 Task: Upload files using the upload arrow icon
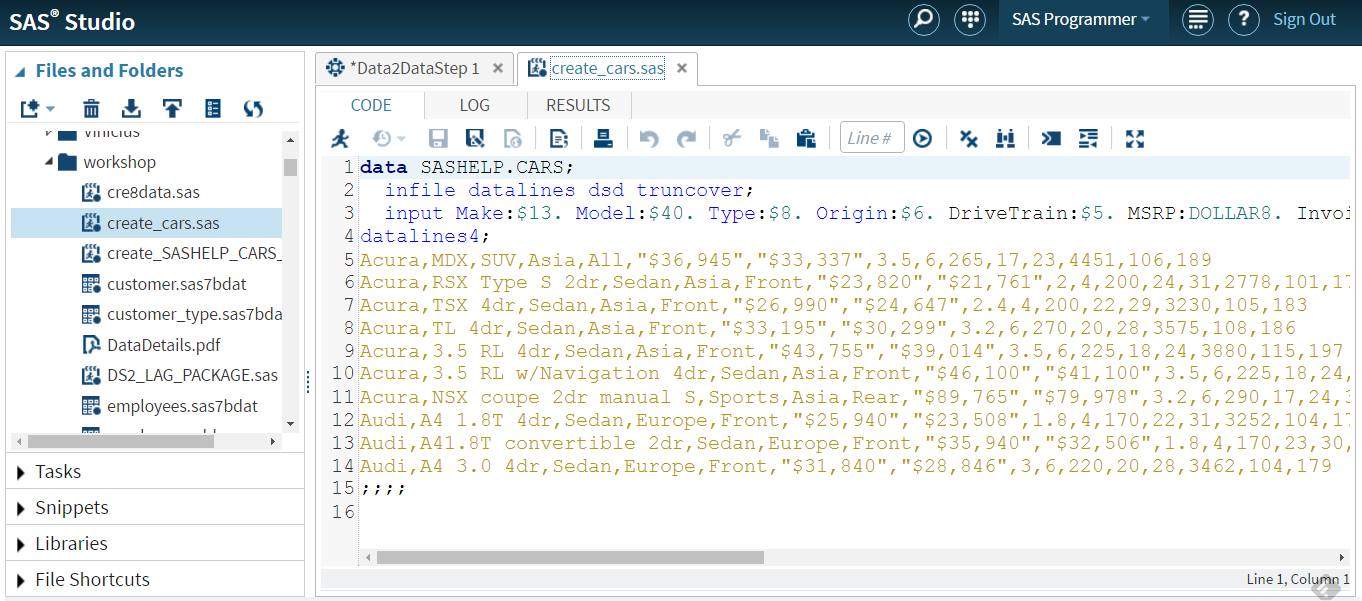(x=172, y=108)
